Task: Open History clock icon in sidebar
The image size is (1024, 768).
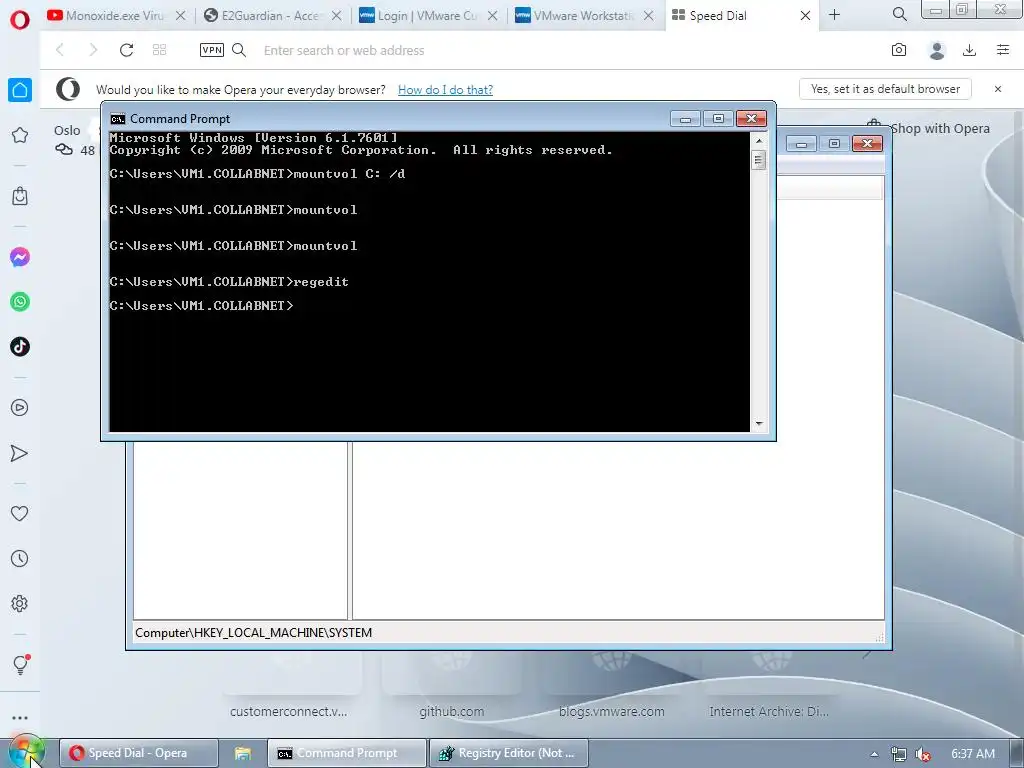Action: (x=20, y=558)
